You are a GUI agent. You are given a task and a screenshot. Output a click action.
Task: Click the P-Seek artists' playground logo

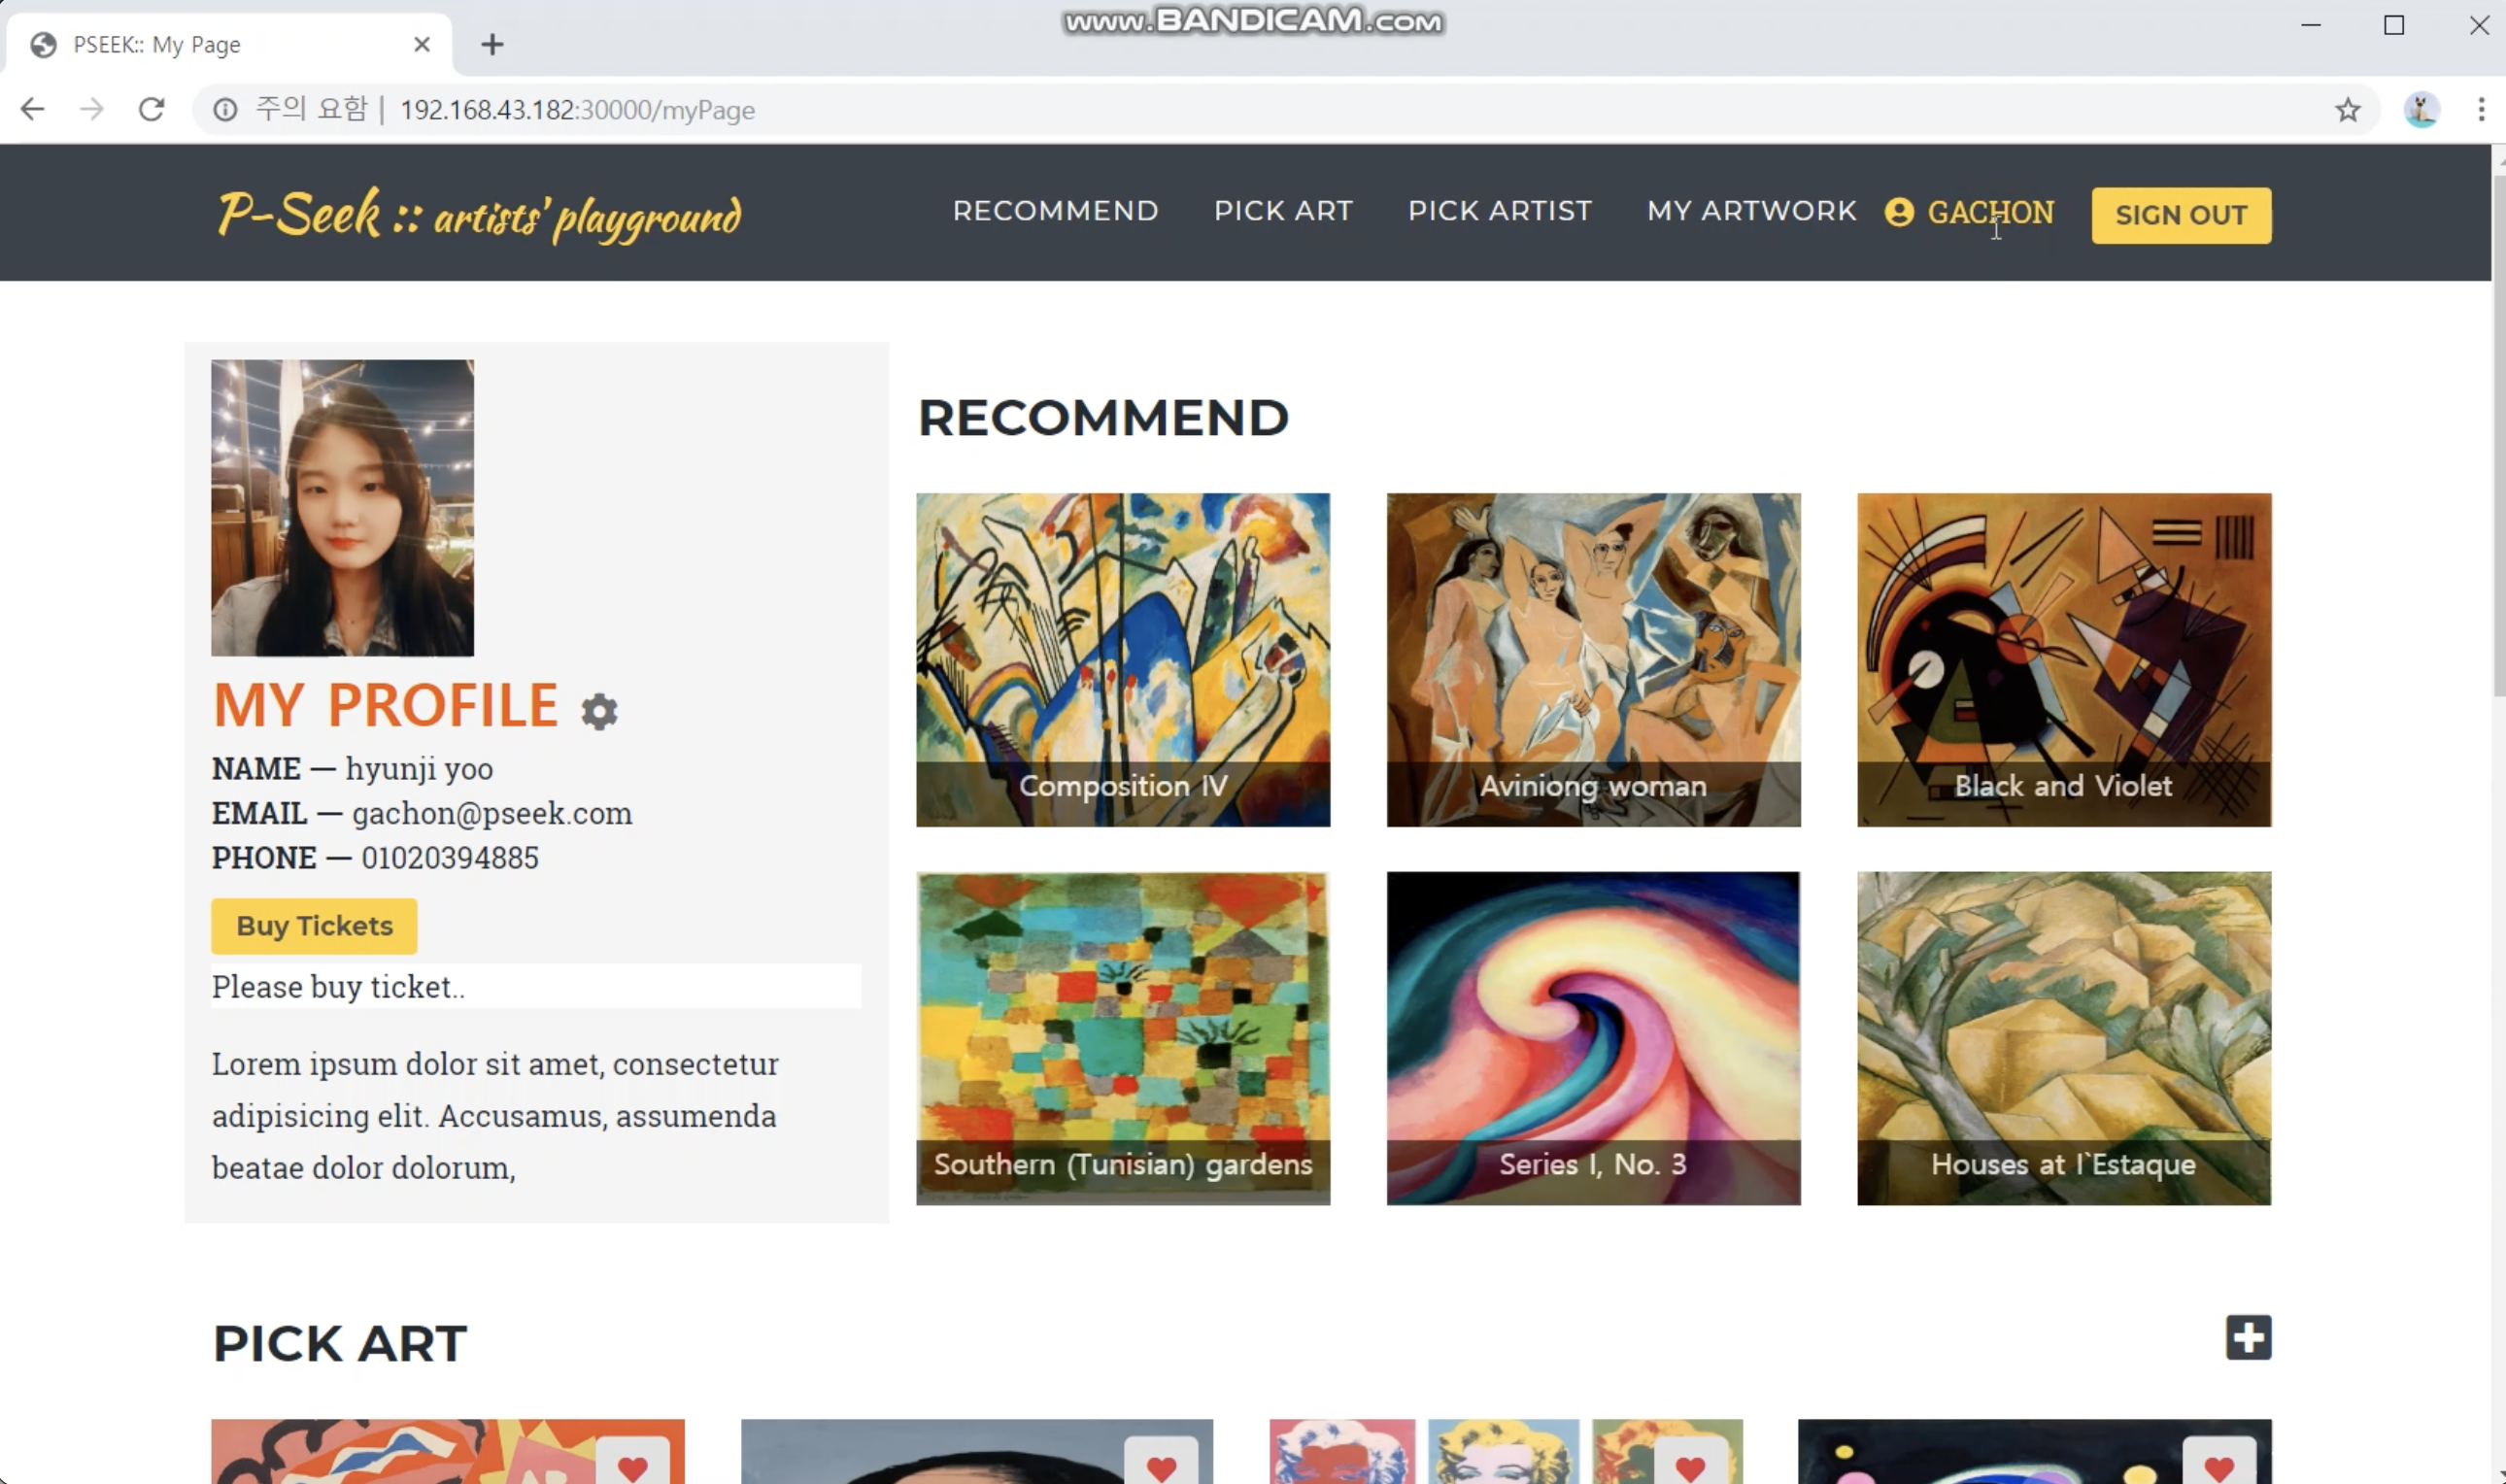pos(479,213)
